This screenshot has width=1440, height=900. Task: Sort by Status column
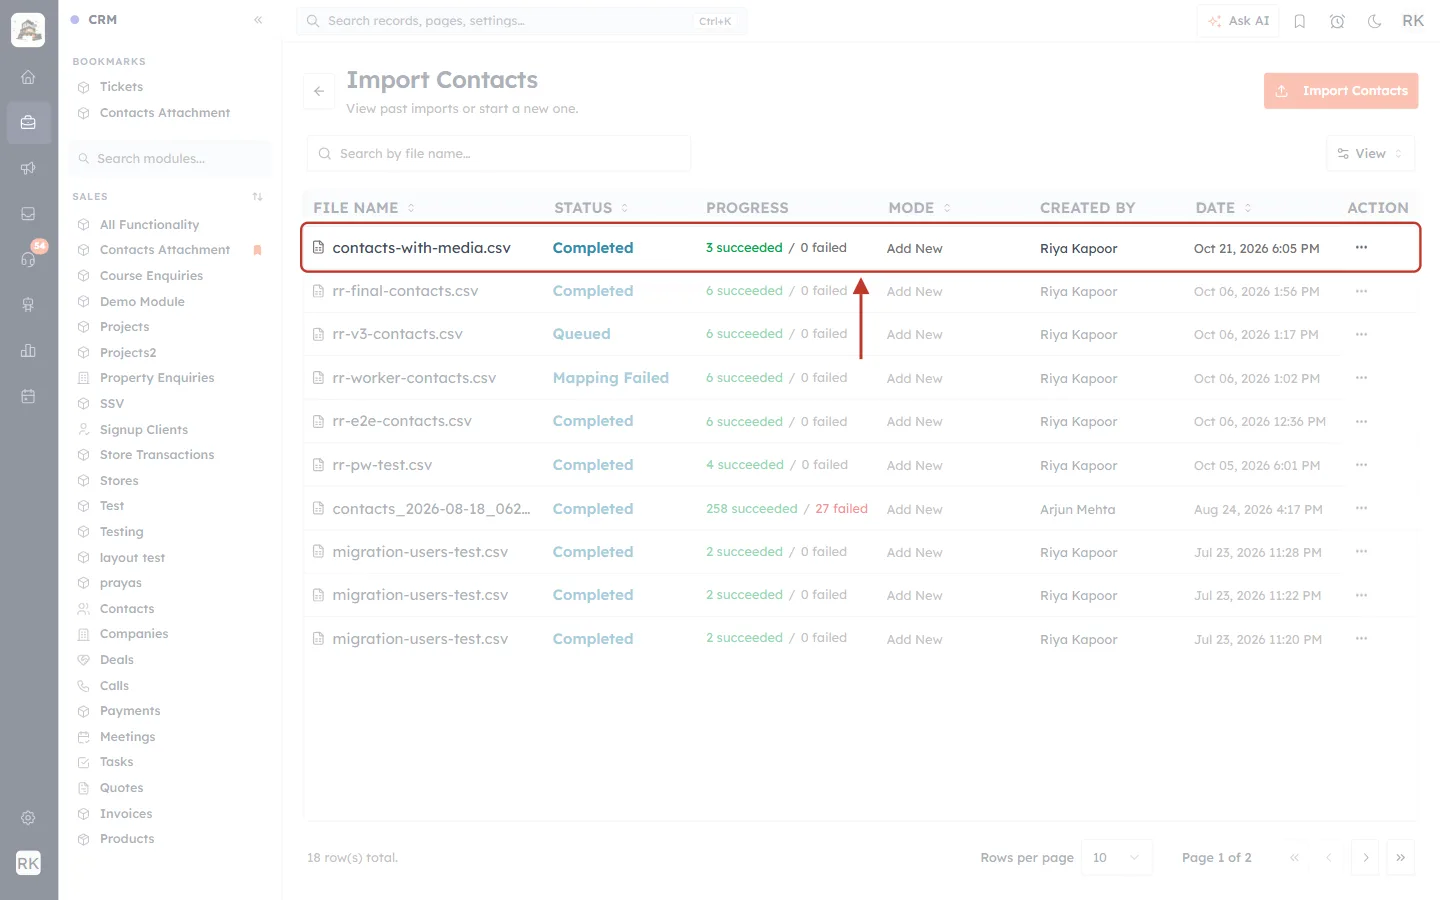click(591, 208)
